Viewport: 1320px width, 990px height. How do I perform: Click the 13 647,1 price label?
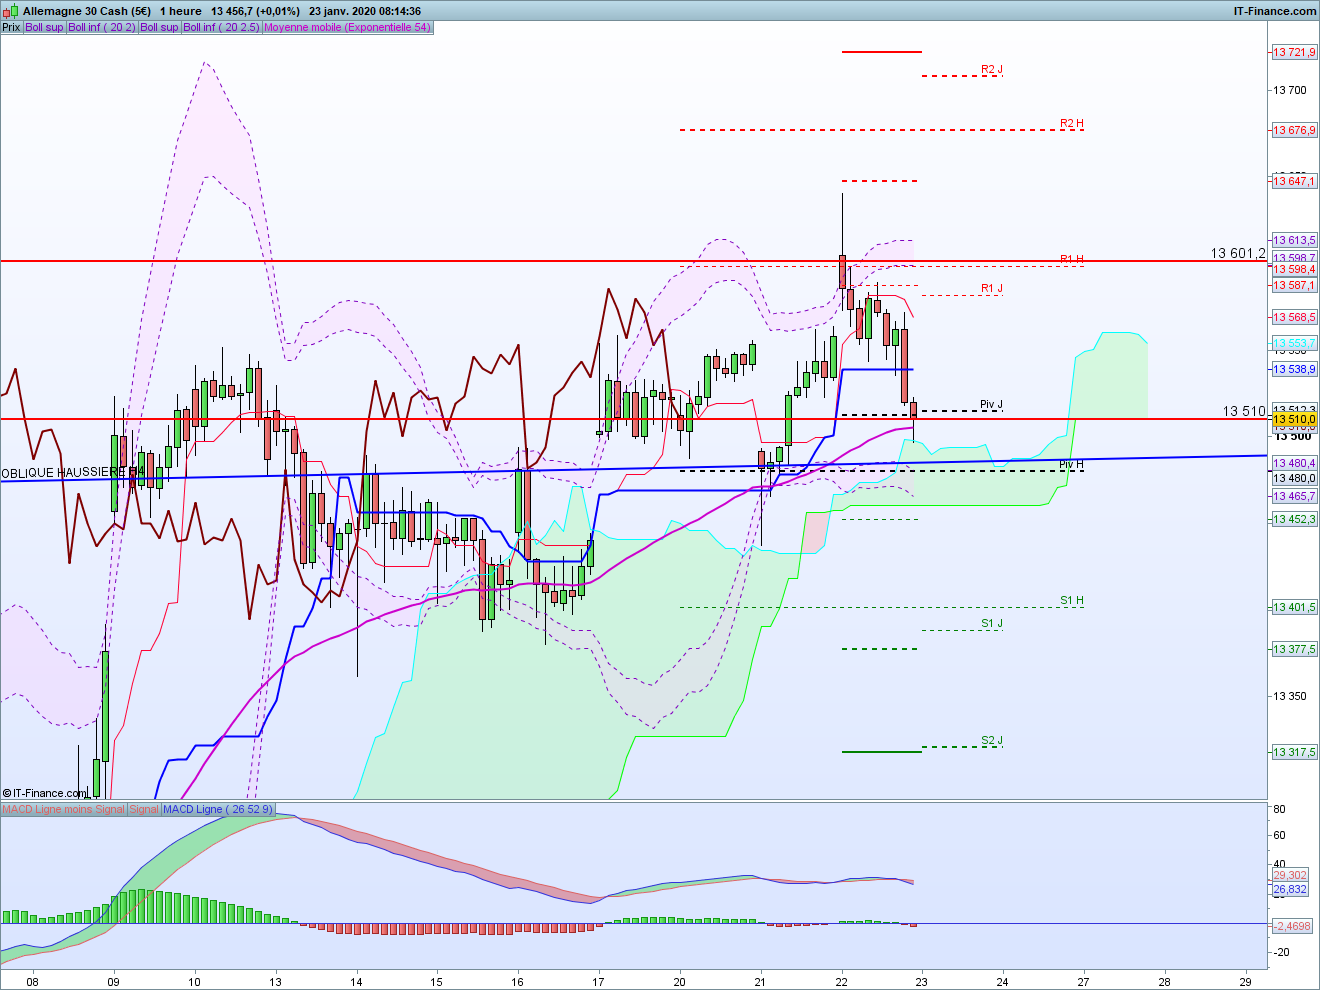coord(1294,181)
